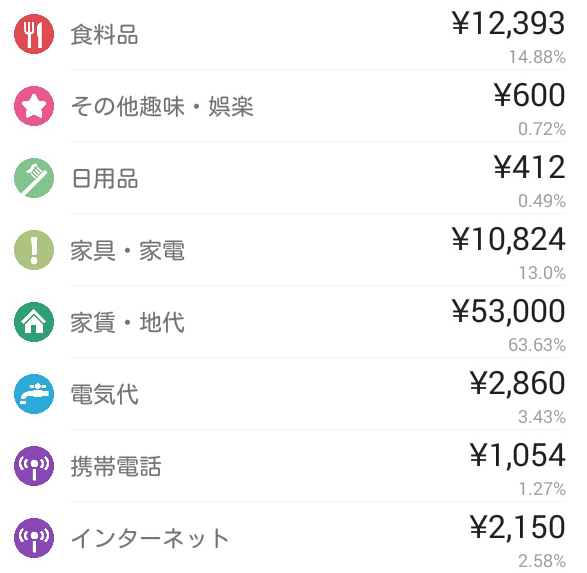Open the 食料品 category row
This screenshot has width=587, height=573.
click(294, 34)
